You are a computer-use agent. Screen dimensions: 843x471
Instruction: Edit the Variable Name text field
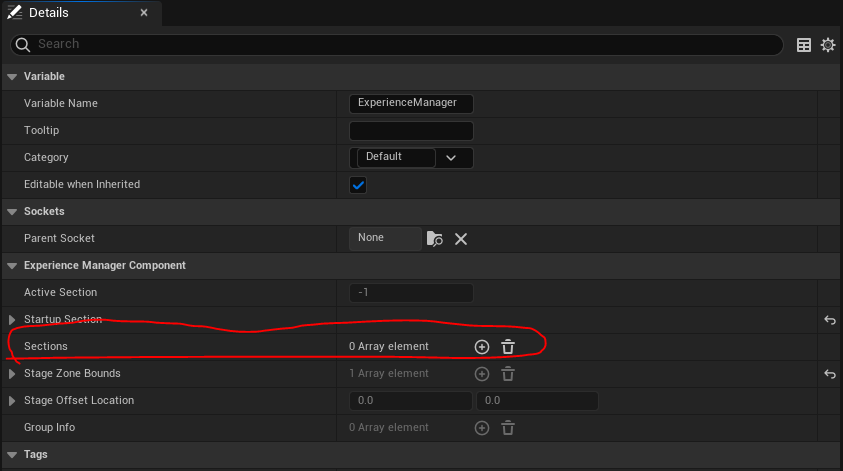coord(411,103)
